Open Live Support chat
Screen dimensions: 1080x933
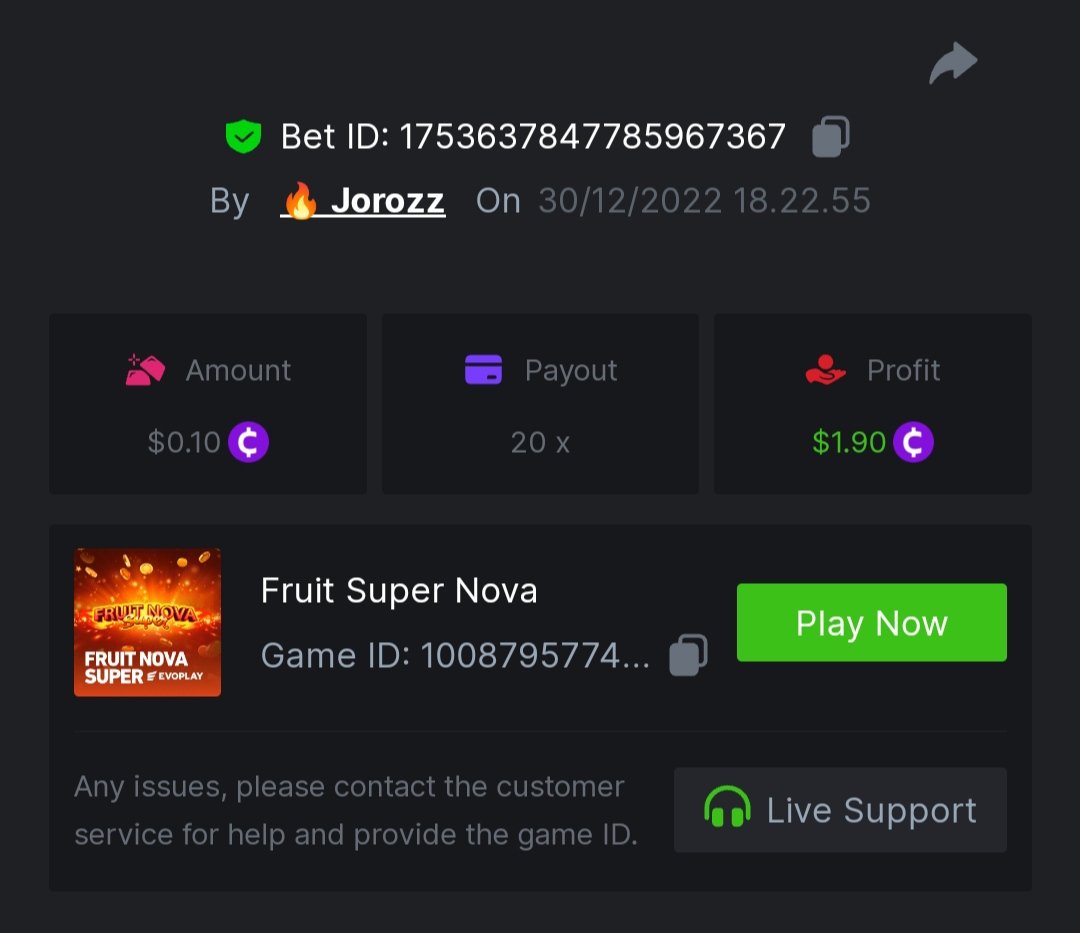840,810
